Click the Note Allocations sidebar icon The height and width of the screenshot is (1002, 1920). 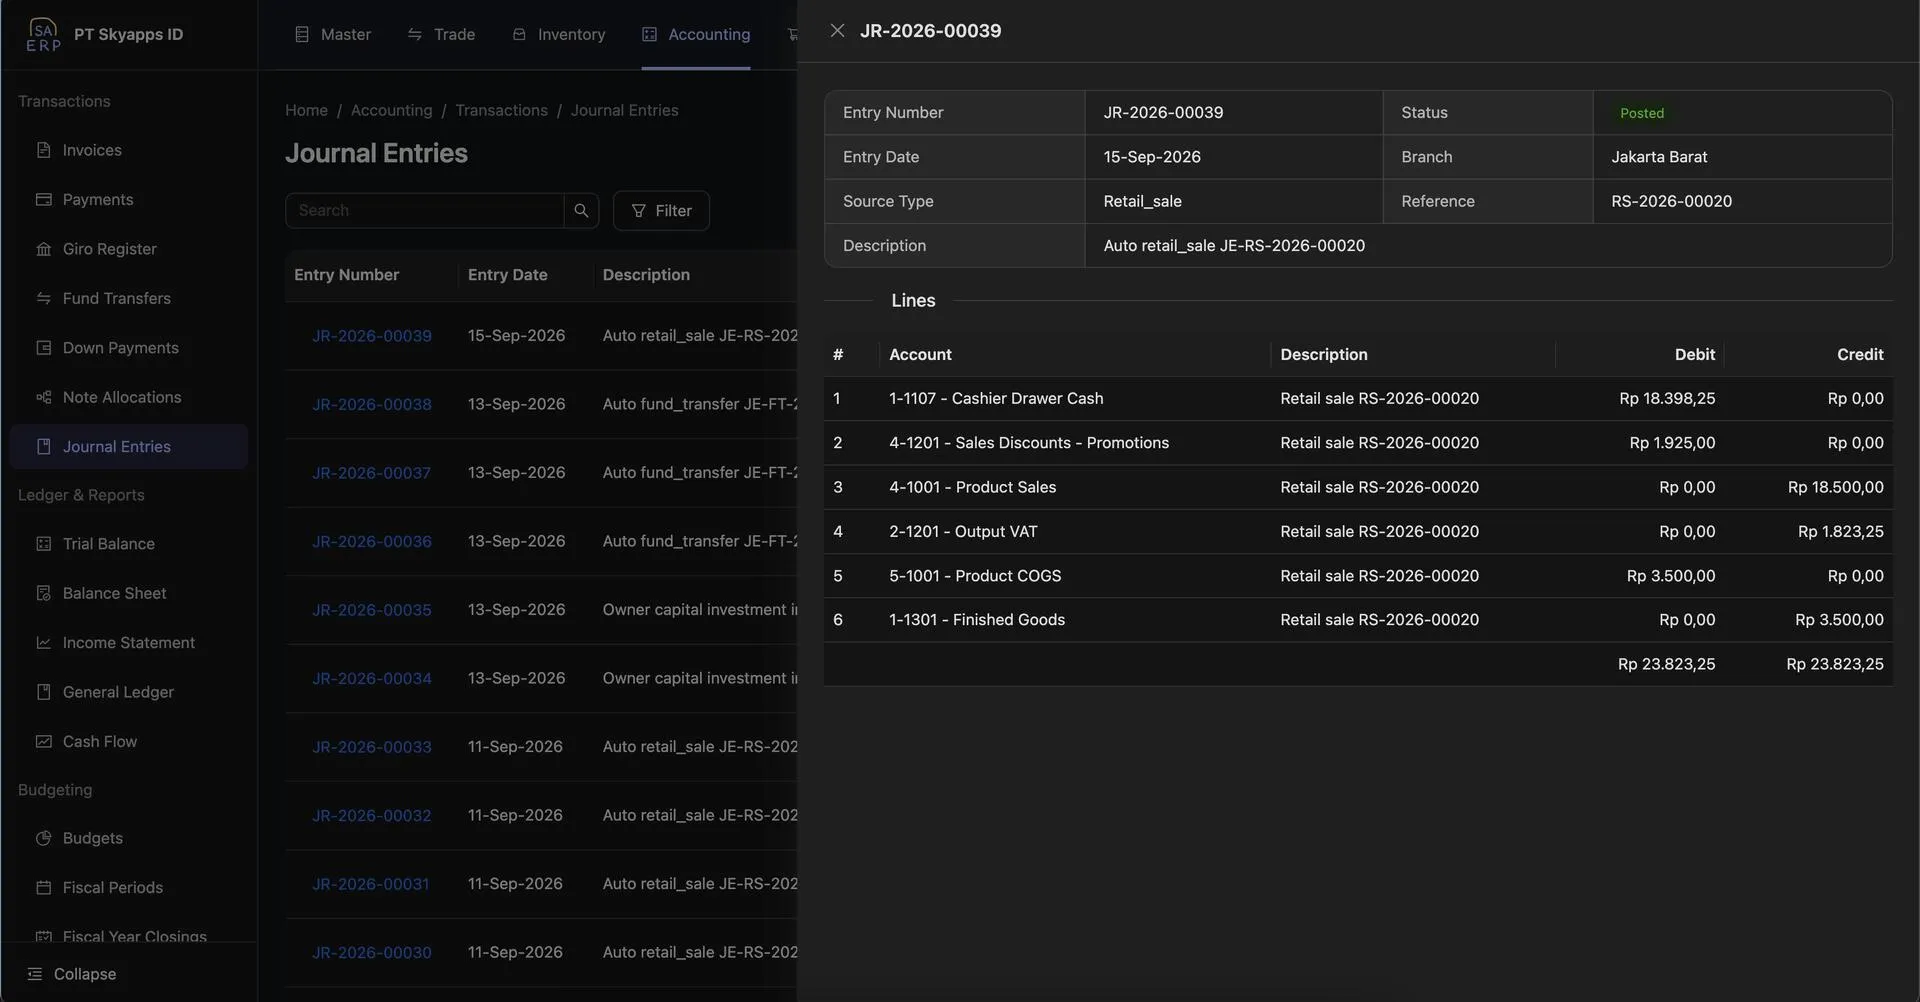43,398
